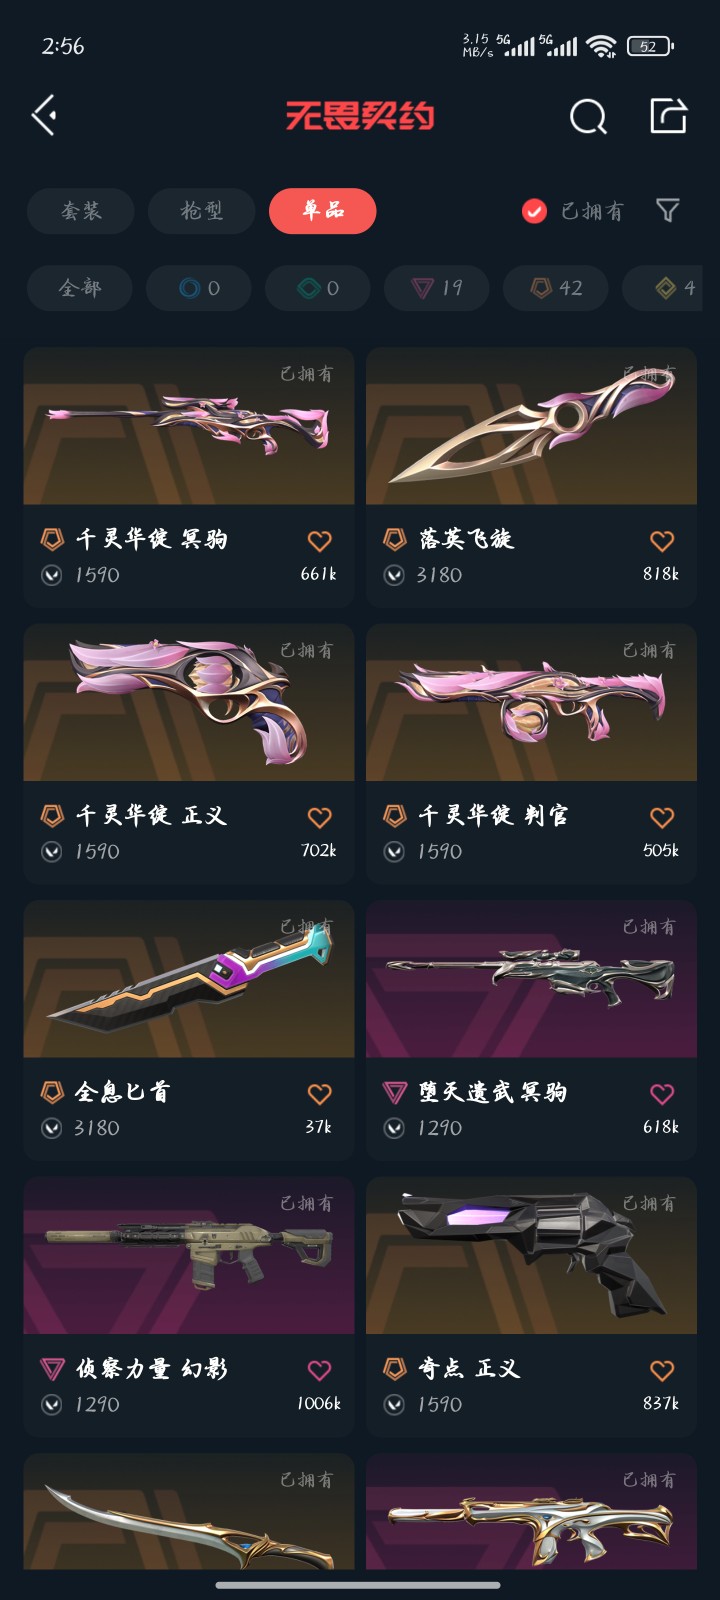Viewport: 720px width, 1600px height.
Task: Select the 全部 tier filter
Action: tap(80, 288)
